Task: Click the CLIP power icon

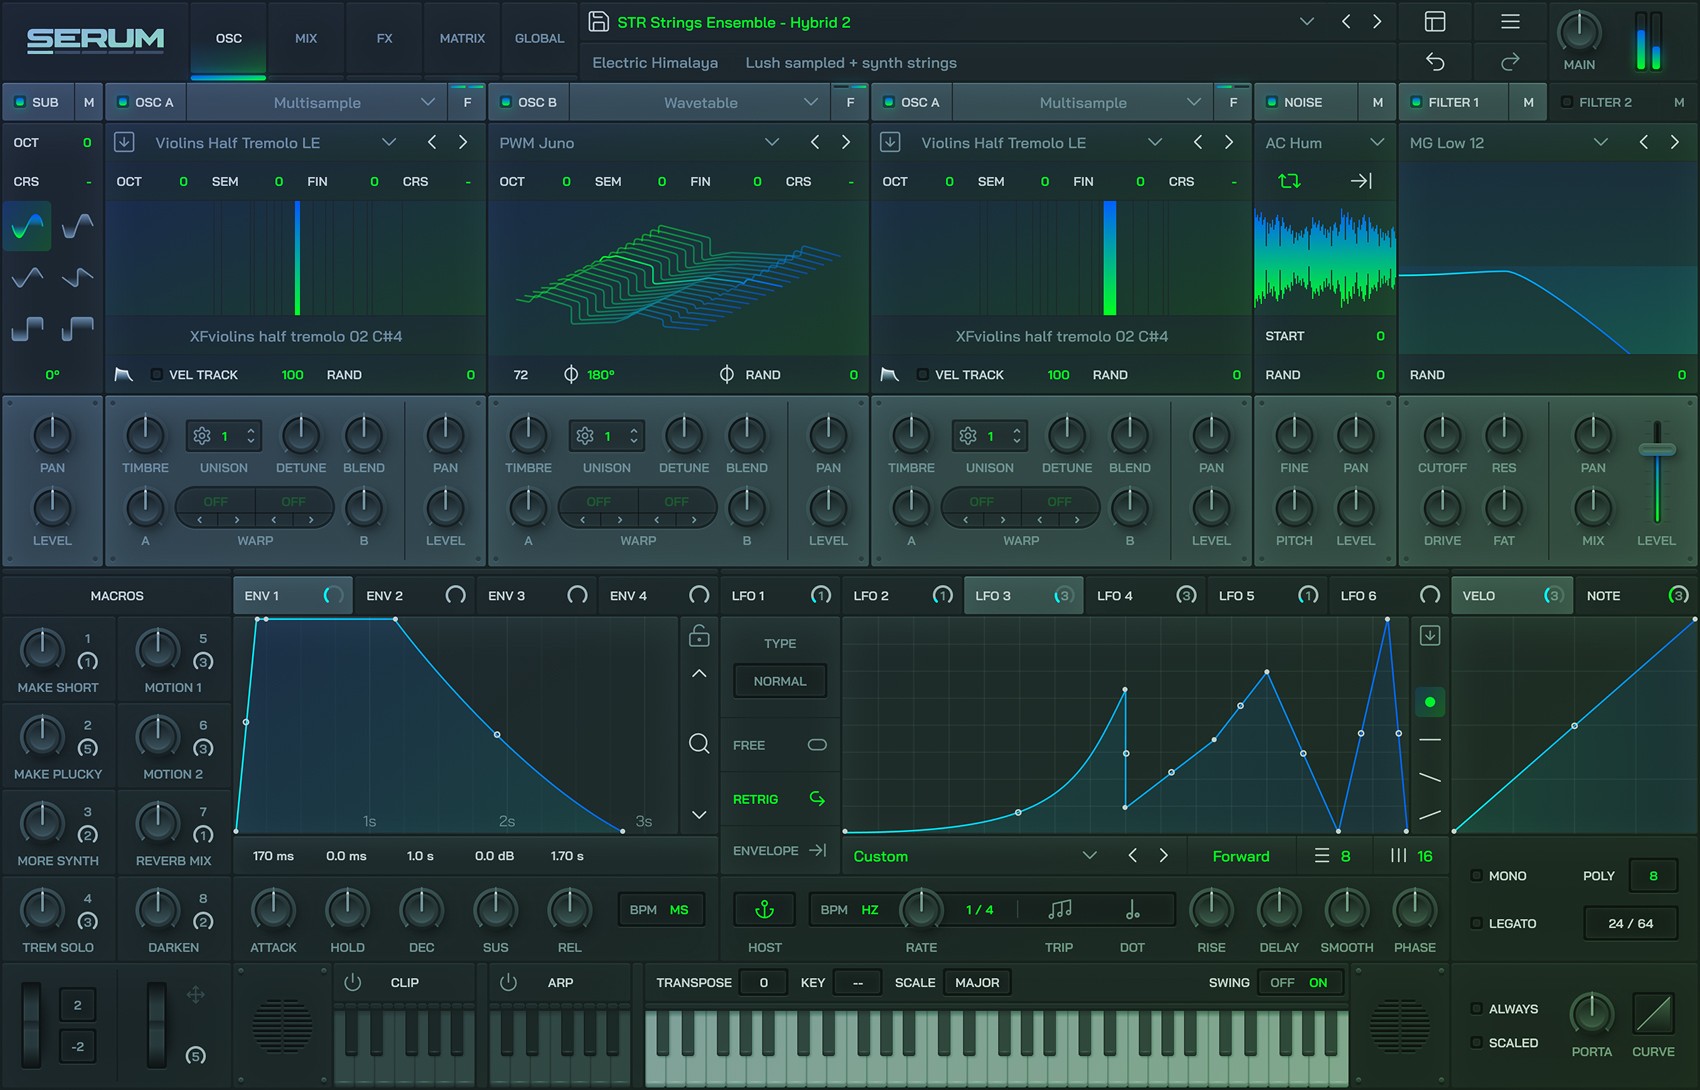Action: click(x=352, y=983)
